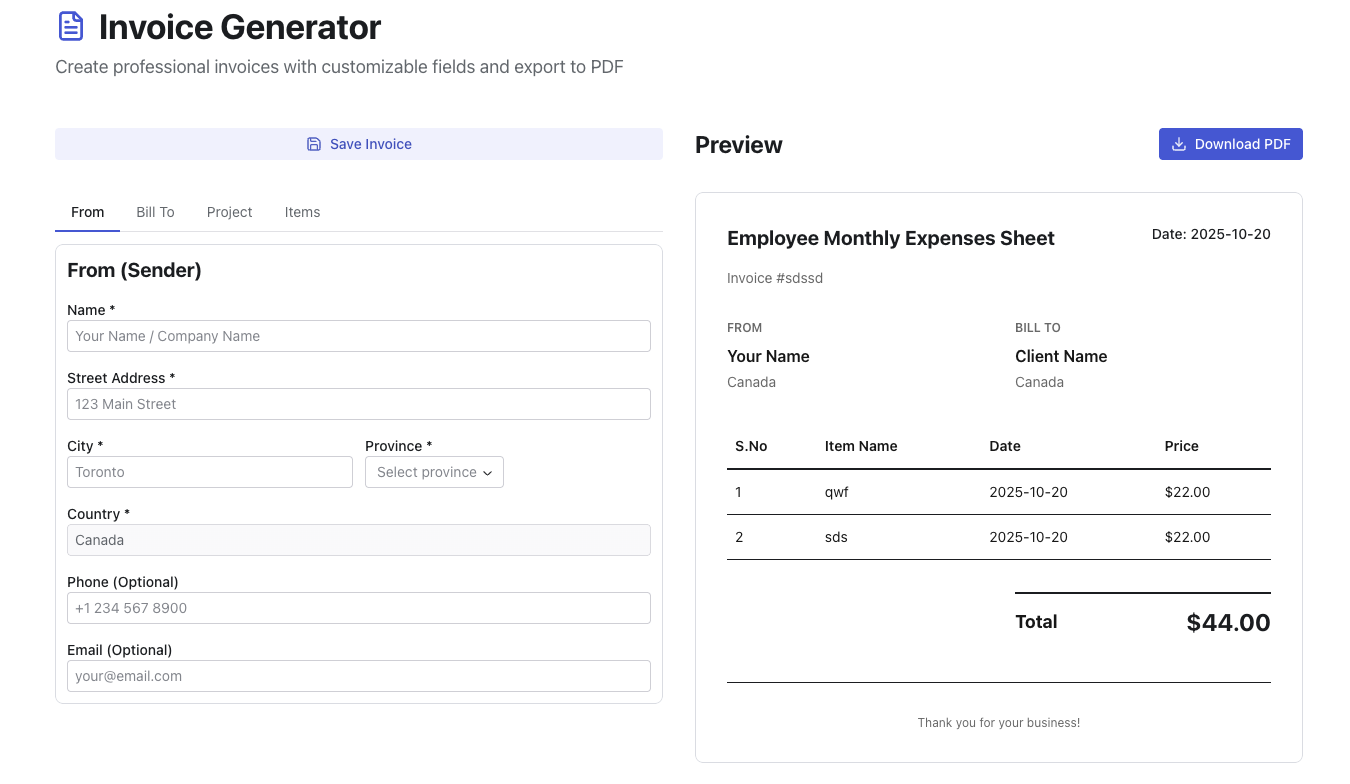
Task: Select the Items tab
Action: tap(302, 212)
